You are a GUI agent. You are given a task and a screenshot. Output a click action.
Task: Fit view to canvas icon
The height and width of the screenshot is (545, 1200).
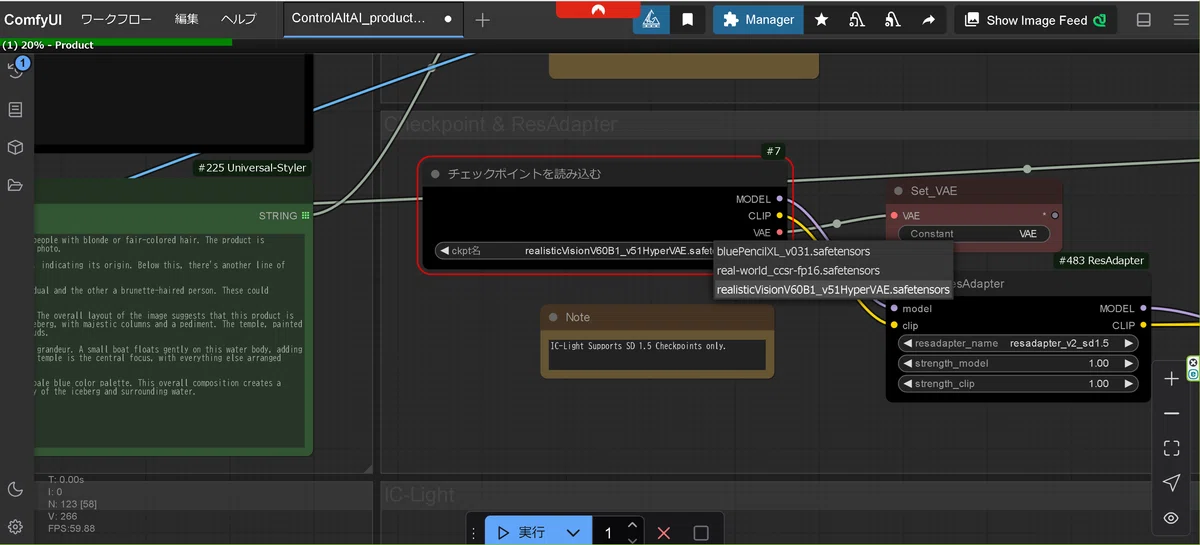[x=1172, y=449]
